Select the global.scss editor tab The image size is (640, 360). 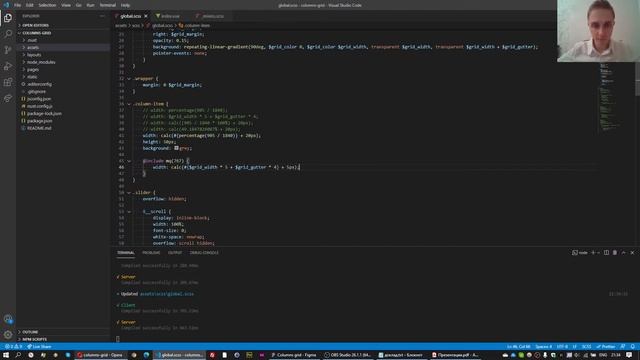coord(131,16)
